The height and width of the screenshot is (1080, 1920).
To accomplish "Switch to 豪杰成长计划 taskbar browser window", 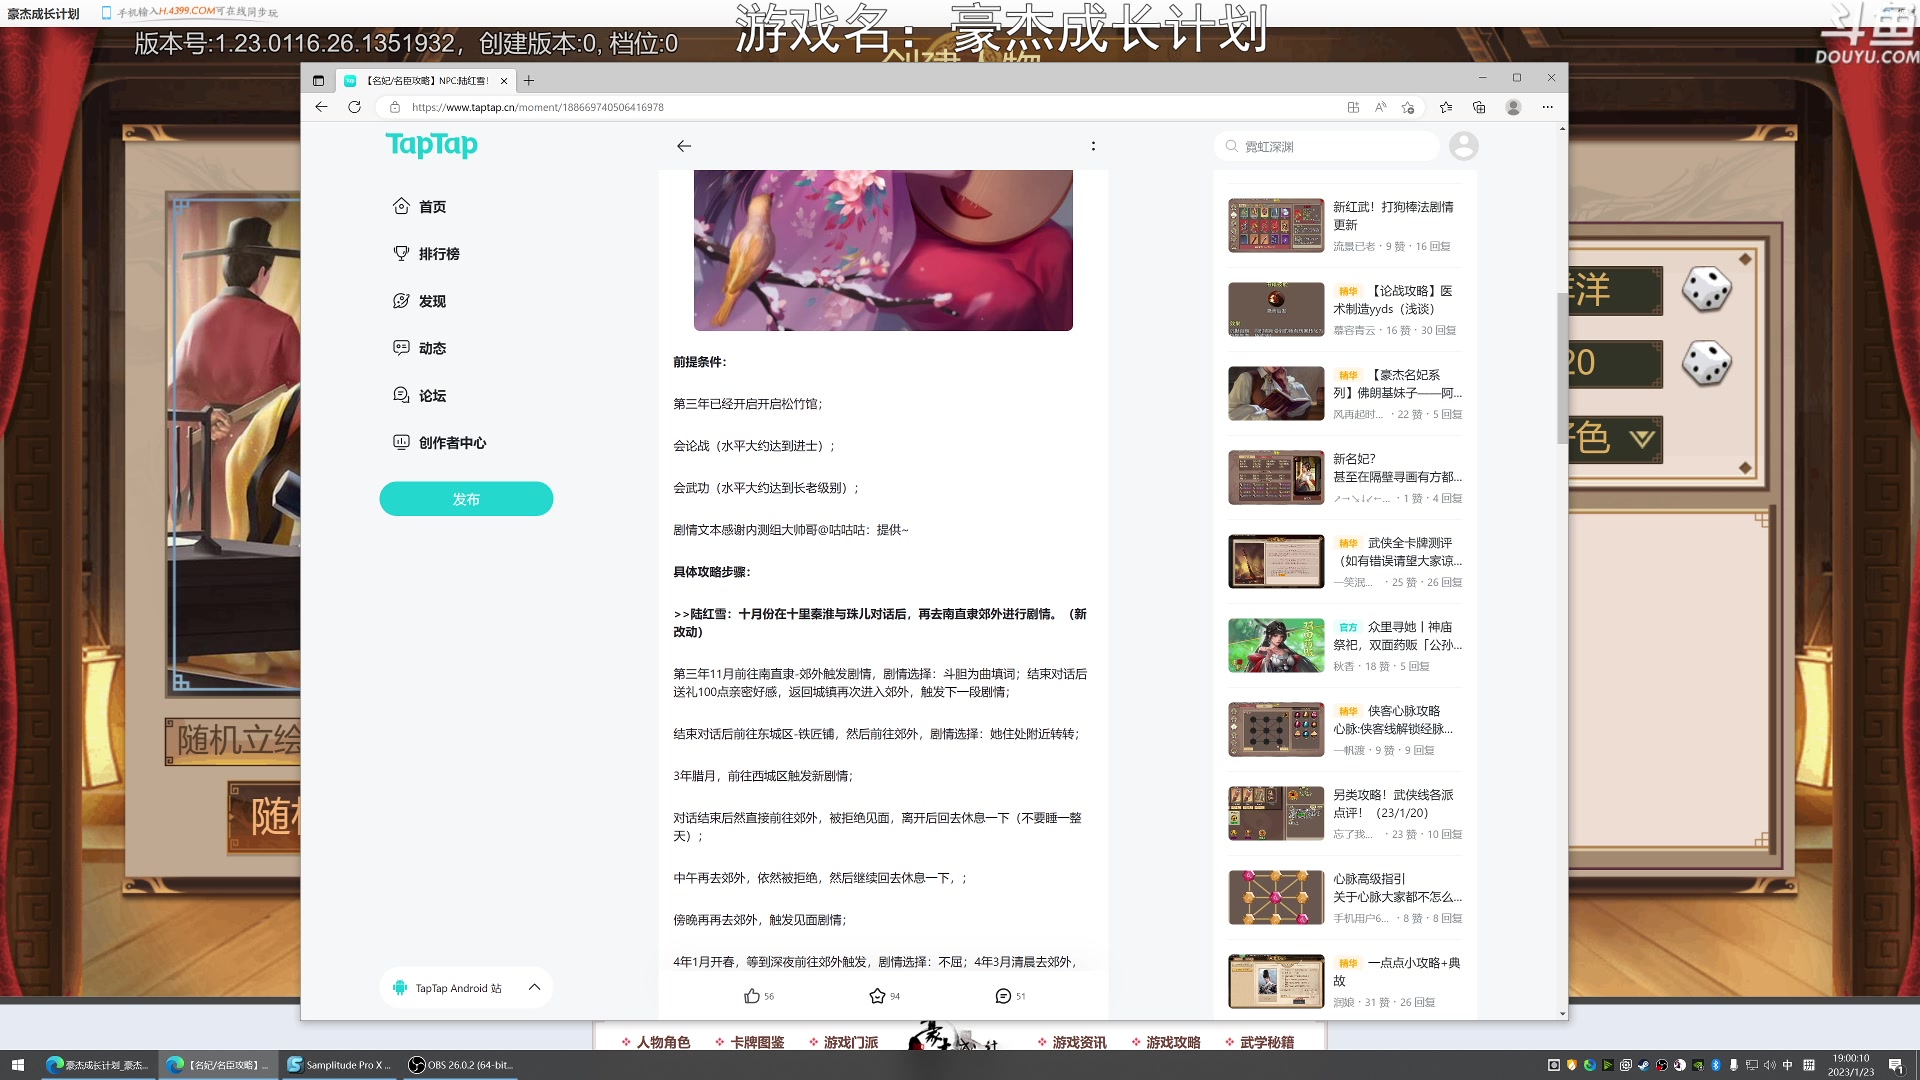I will click(x=98, y=1065).
